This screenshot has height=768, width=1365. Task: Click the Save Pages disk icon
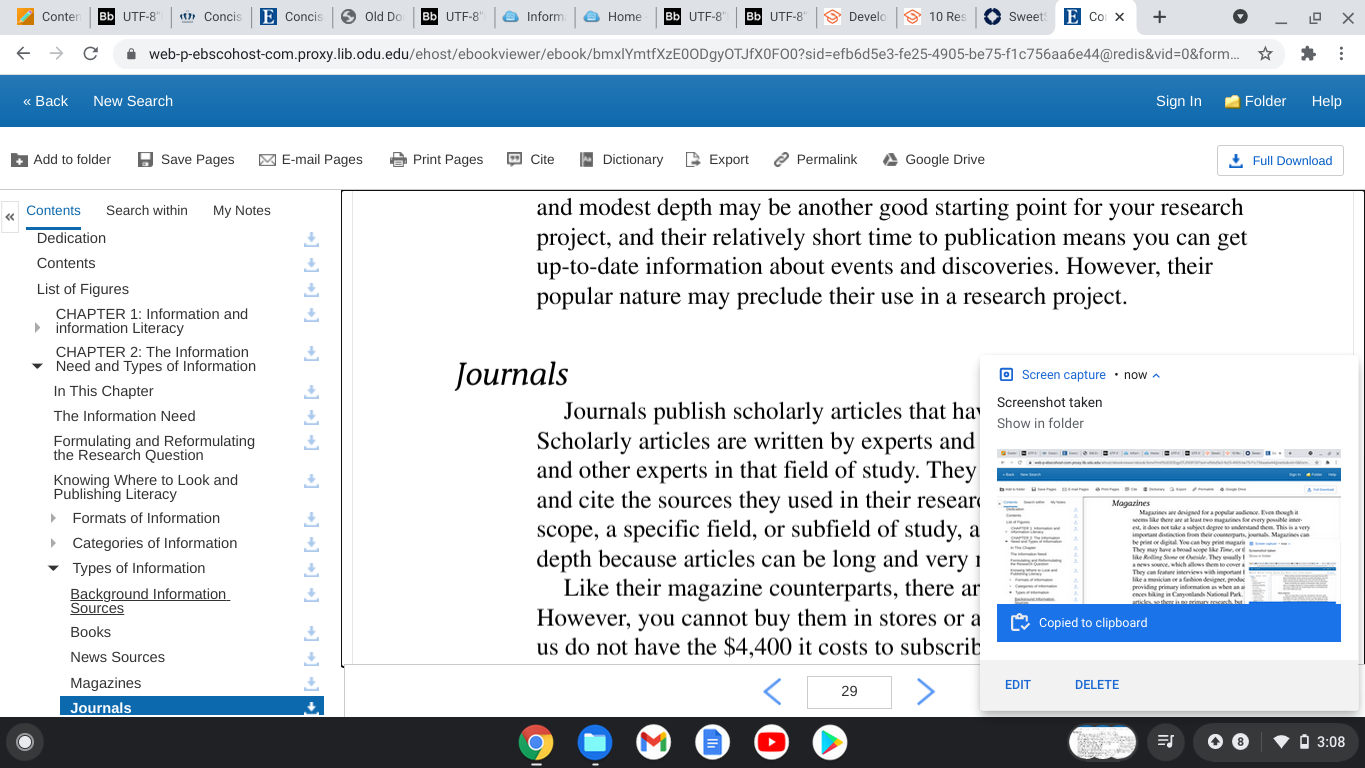[x=145, y=160]
